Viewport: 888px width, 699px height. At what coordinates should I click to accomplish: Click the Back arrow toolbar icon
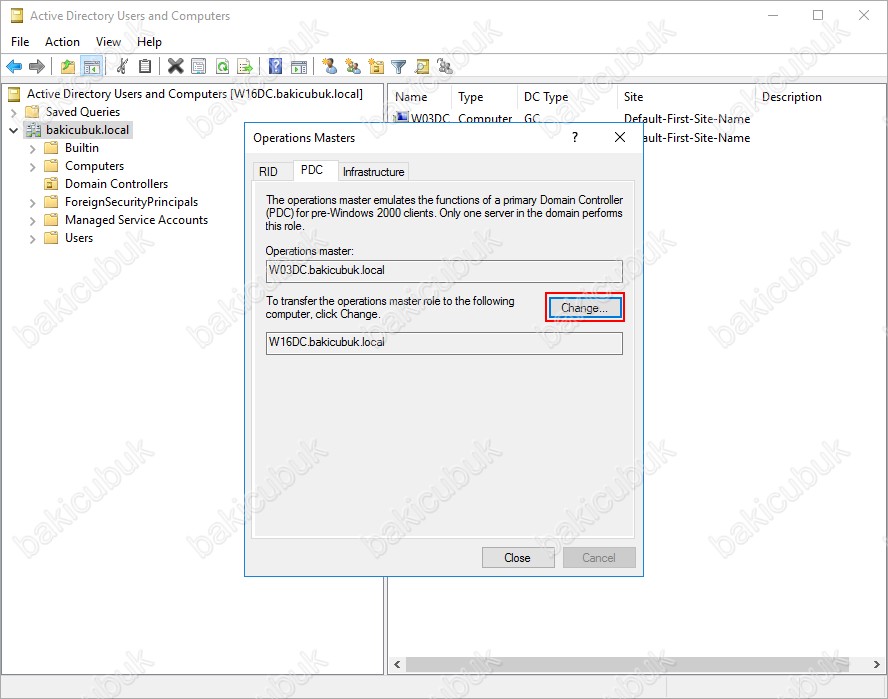coord(14,67)
